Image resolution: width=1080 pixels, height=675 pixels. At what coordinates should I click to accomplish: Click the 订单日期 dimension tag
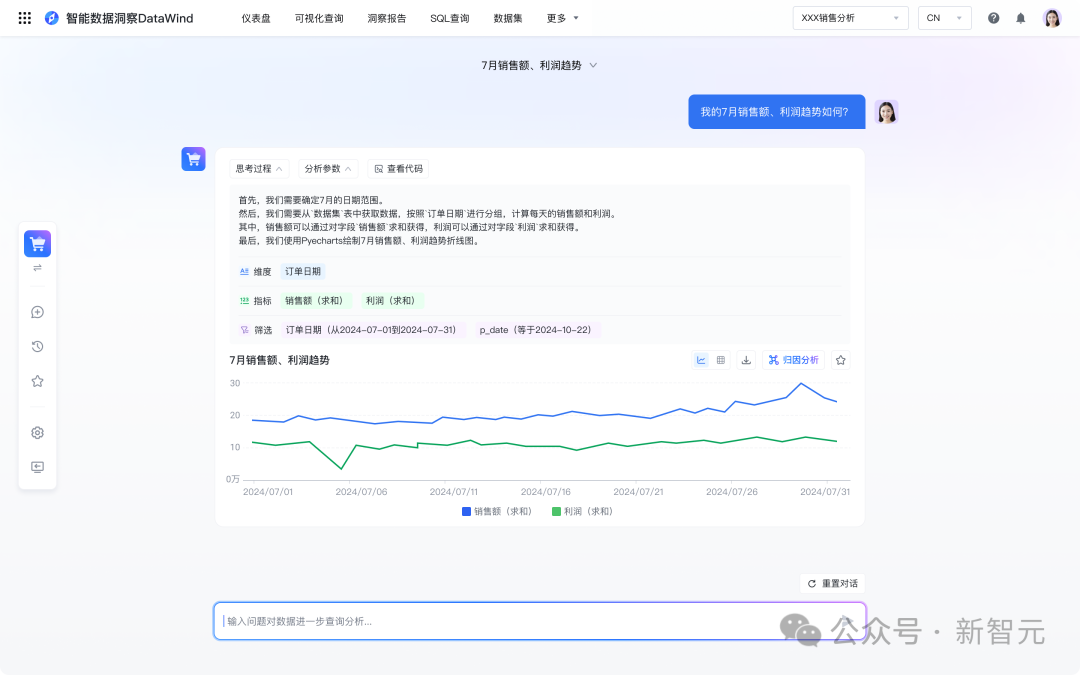pos(303,271)
